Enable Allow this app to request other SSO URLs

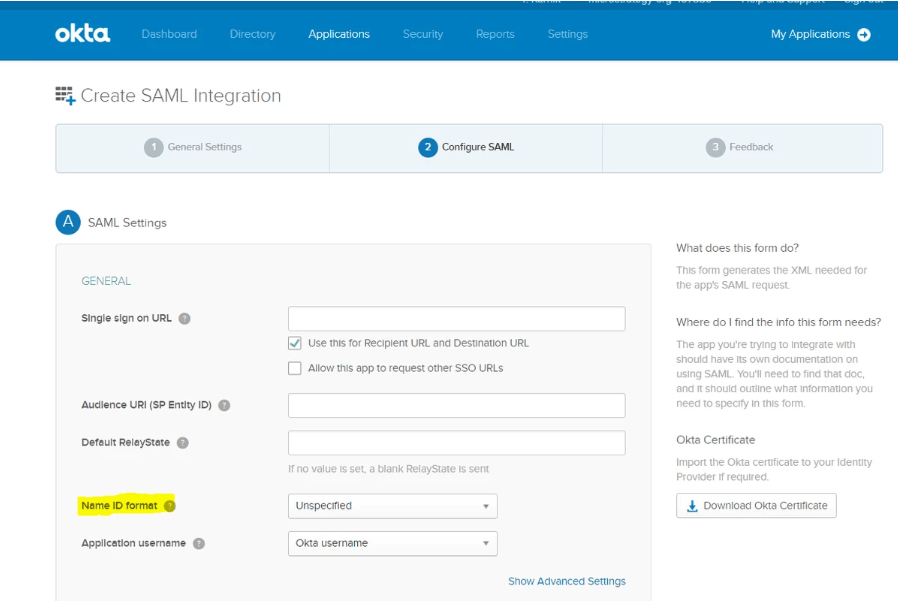[x=295, y=369]
